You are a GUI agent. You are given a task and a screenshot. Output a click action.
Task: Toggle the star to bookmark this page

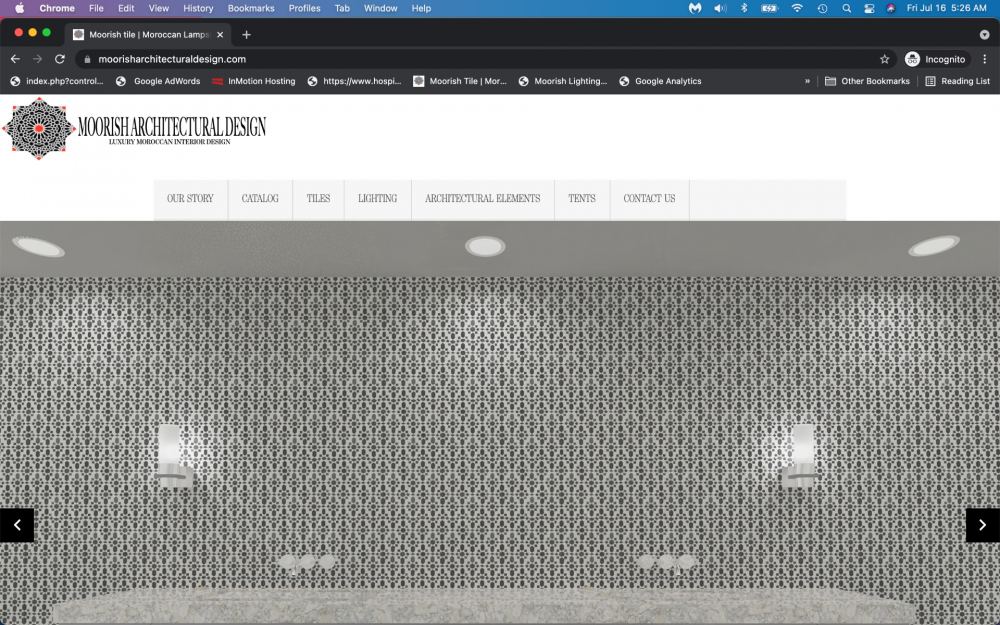click(886, 58)
